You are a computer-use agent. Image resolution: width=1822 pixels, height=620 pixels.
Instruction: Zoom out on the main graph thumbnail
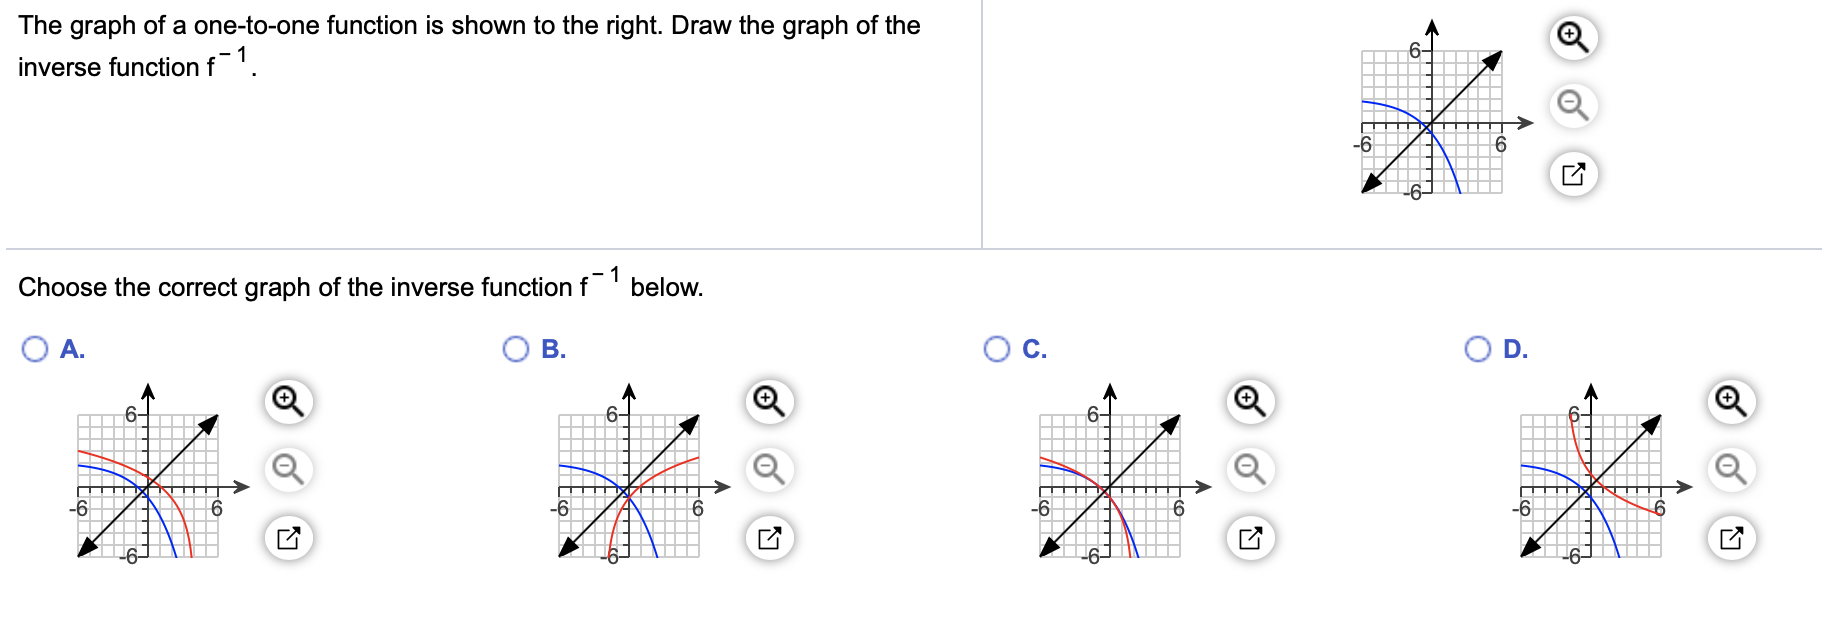coord(1572,105)
